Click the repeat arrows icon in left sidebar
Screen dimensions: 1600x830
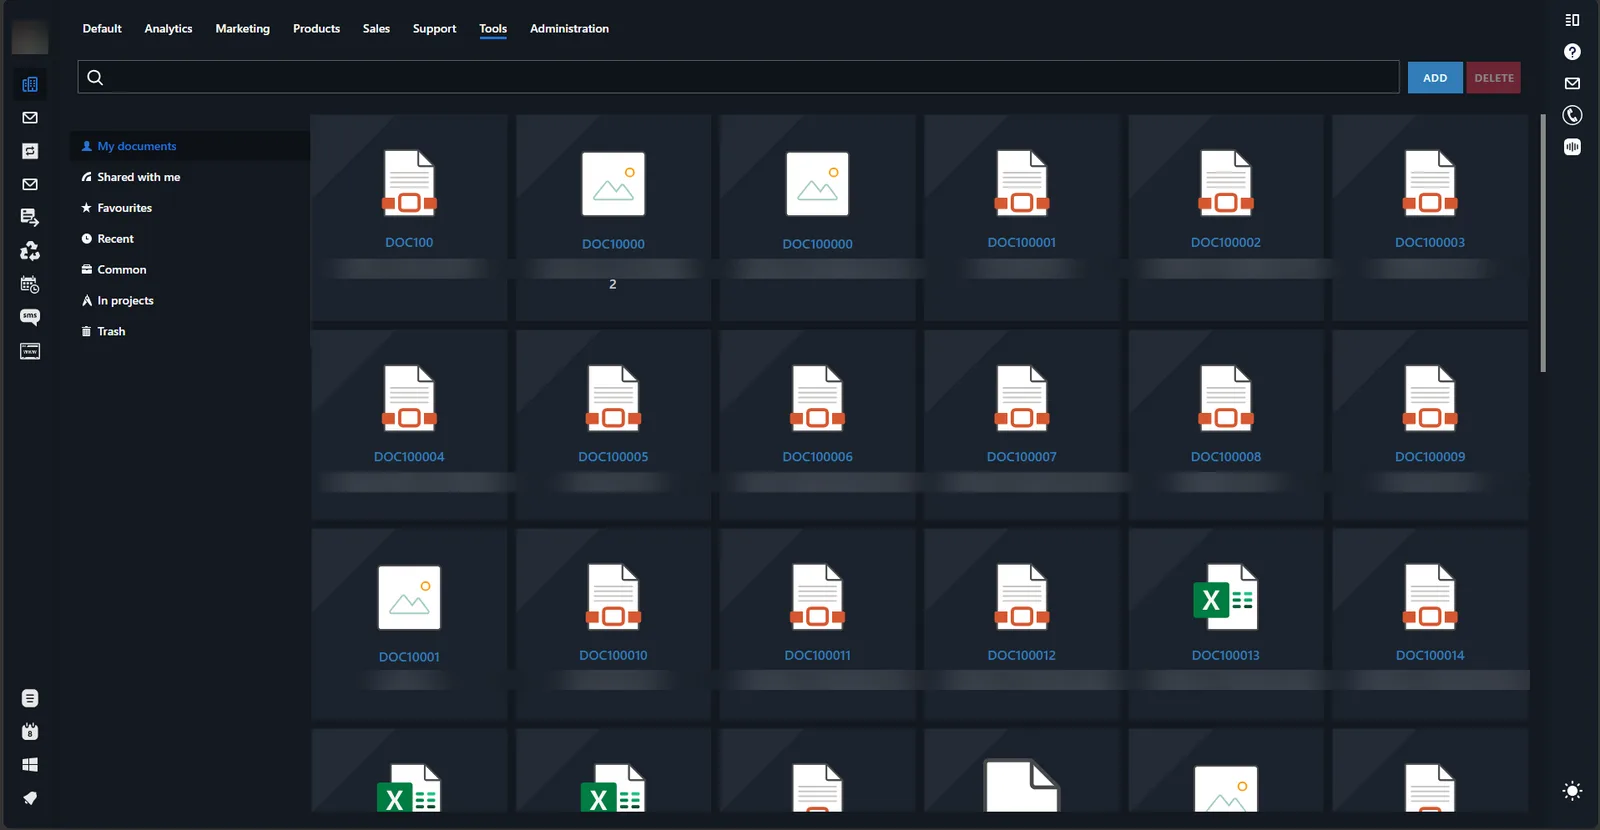[30, 151]
